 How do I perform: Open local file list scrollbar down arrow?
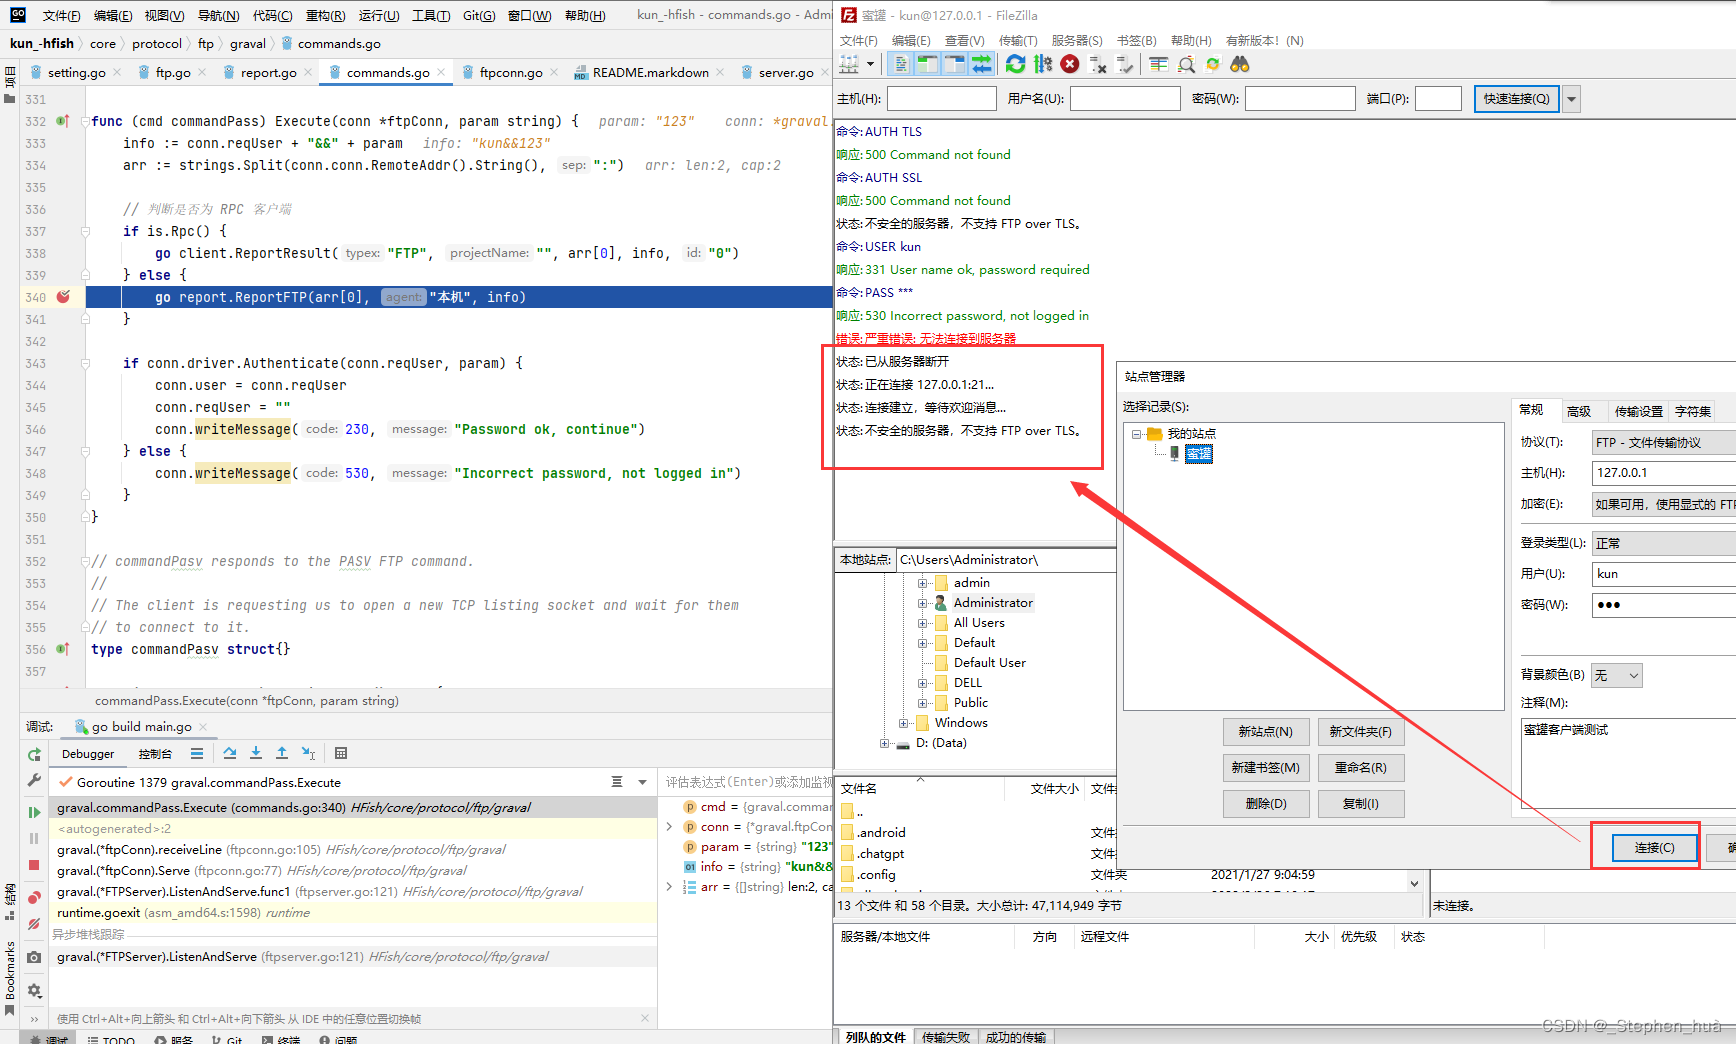[x=1414, y=883]
